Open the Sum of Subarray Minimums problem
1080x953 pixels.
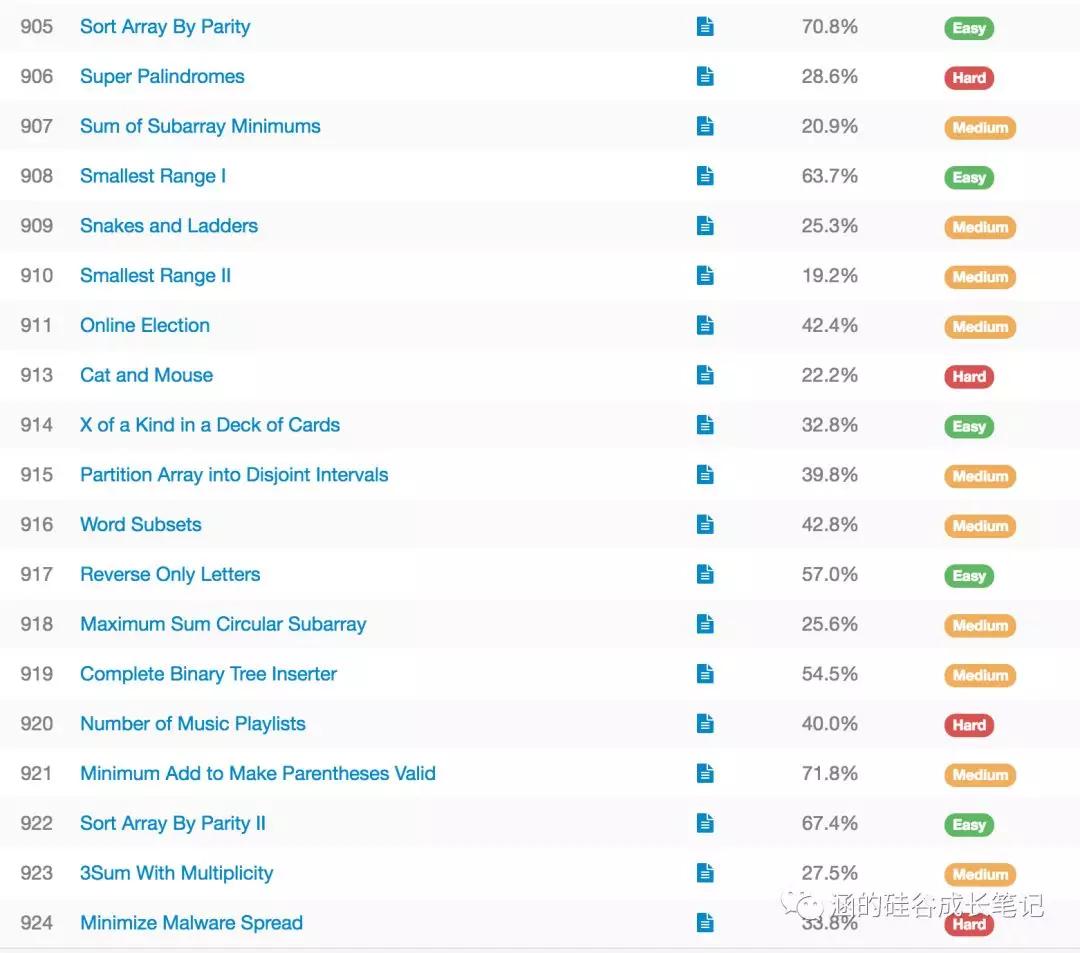tap(200, 126)
